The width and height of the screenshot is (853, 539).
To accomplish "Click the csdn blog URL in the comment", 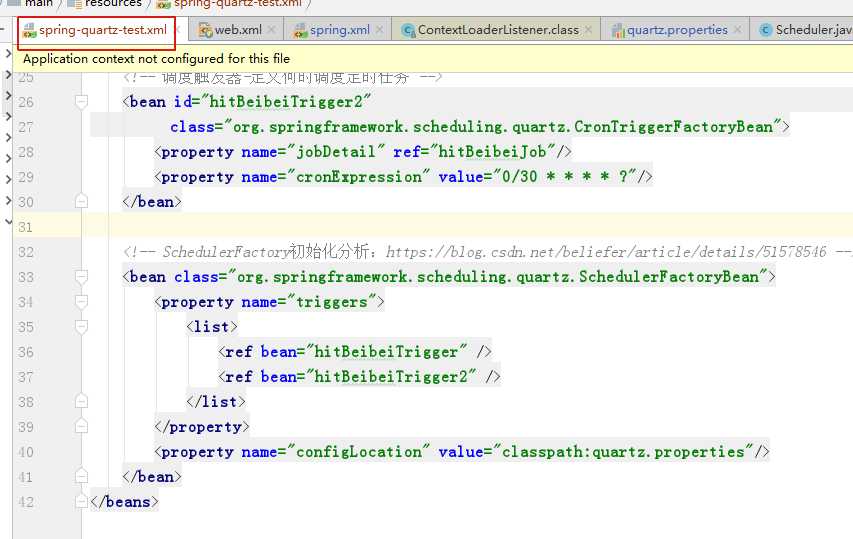I will [606, 252].
